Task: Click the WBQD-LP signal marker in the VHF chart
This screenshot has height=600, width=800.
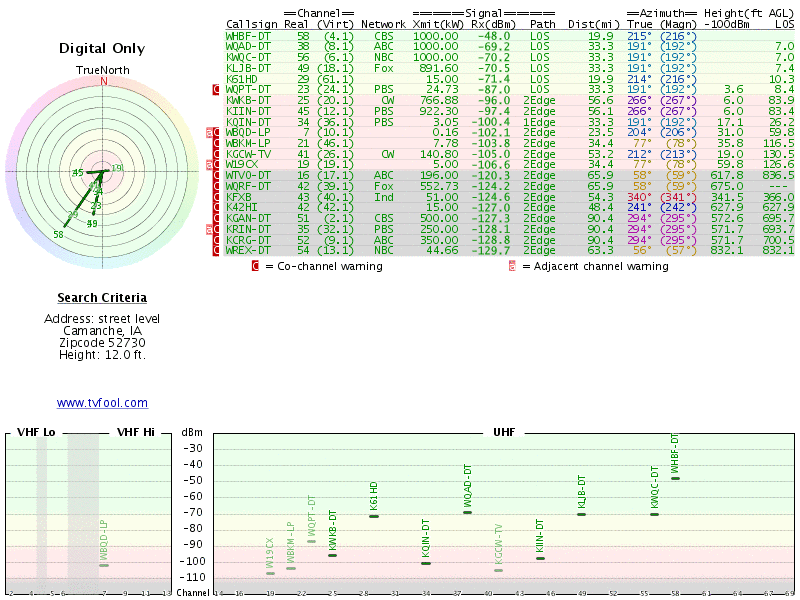Action: 104,565
